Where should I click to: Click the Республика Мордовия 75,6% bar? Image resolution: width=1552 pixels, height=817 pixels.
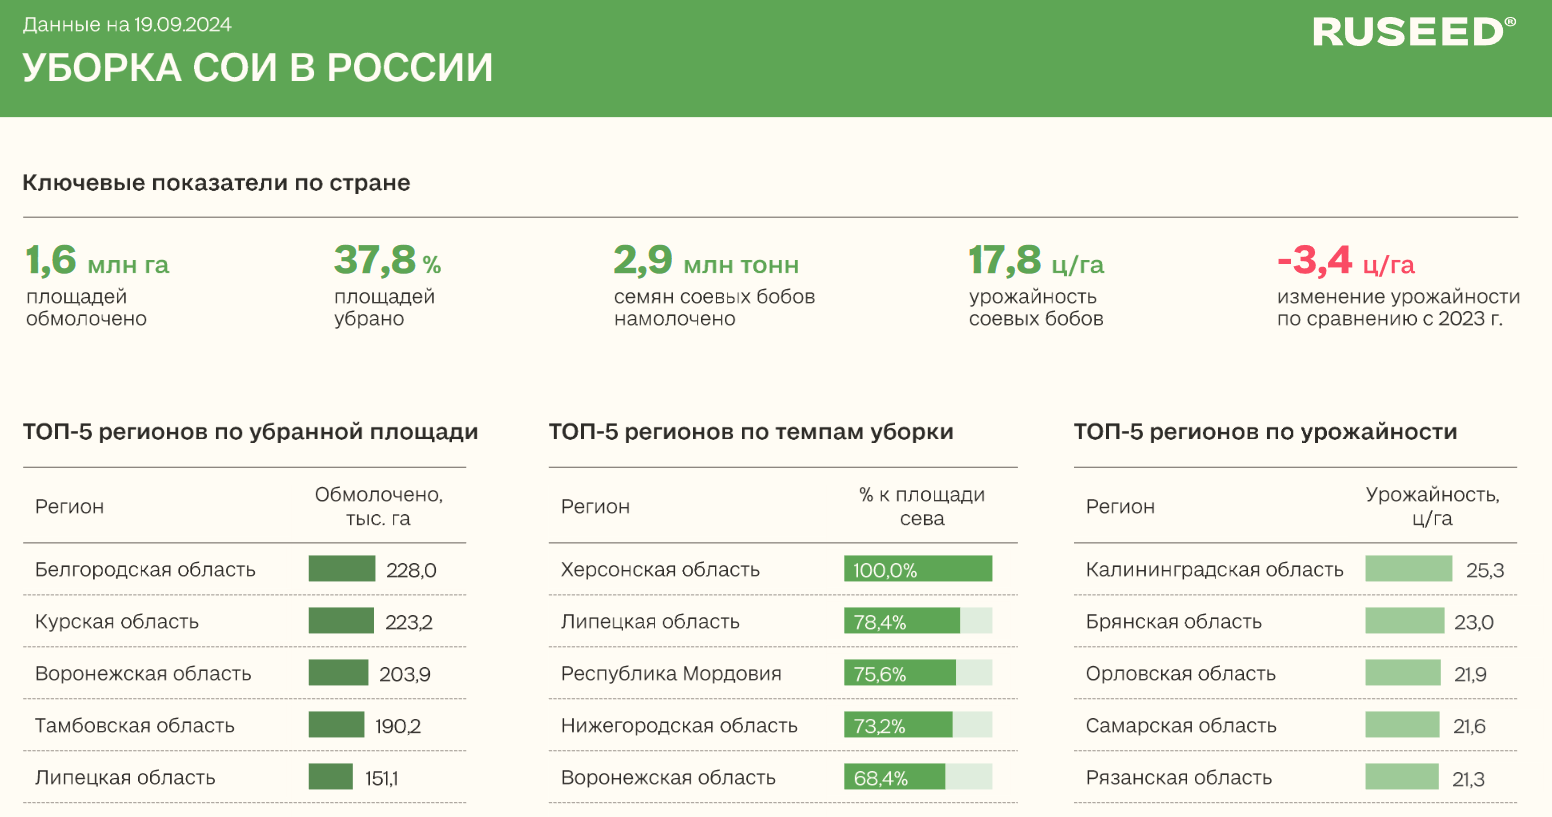coord(917,673)
